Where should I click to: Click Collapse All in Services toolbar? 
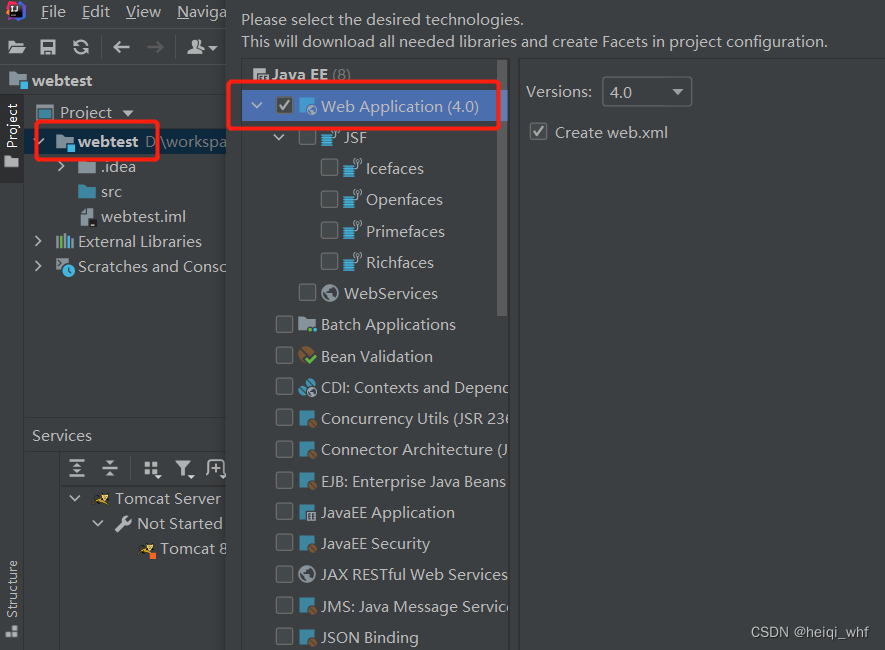tap(109, 468)
